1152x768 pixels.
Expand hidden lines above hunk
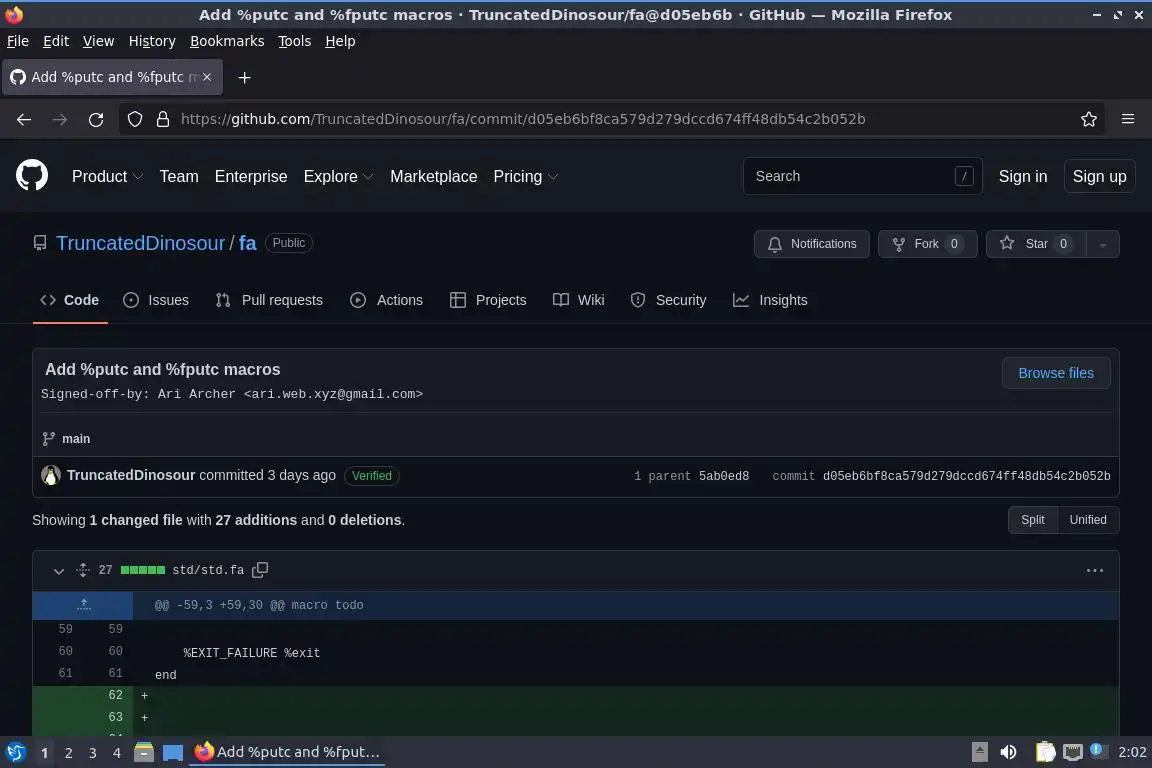83,605
